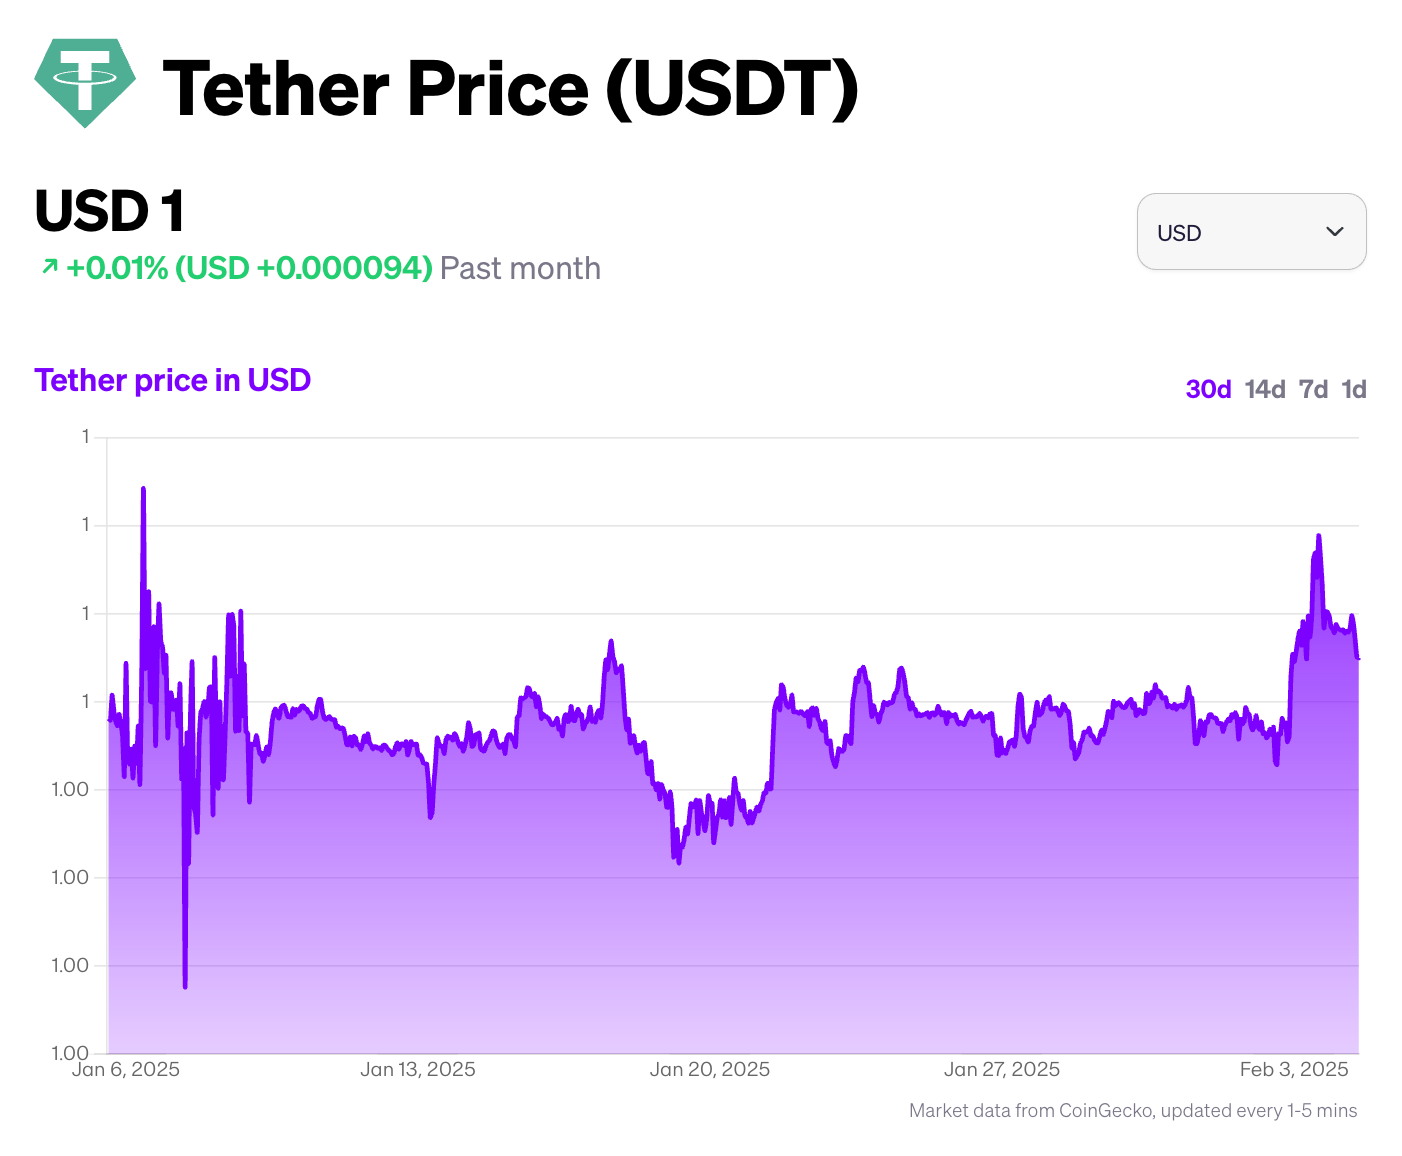Image resolution: width=1402 pixels, height=1156 pixels.
Task: Select the active 30d range option
Action: click(x=1208, y=389)
